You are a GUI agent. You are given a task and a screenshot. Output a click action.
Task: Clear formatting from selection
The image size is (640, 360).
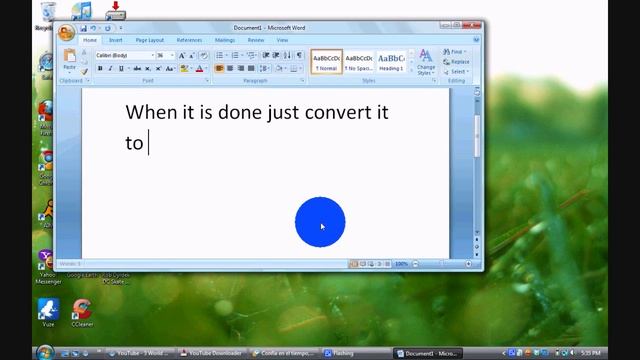[203, 56]
